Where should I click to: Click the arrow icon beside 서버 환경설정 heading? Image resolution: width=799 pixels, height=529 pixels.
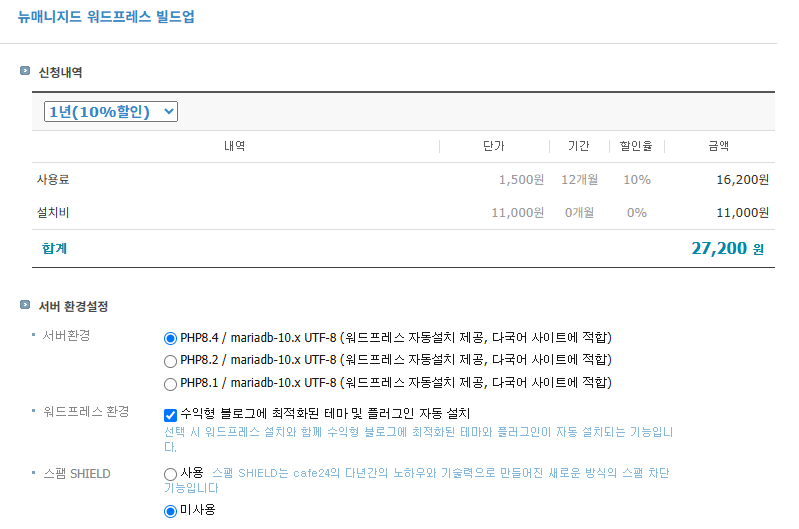point(25,304)
